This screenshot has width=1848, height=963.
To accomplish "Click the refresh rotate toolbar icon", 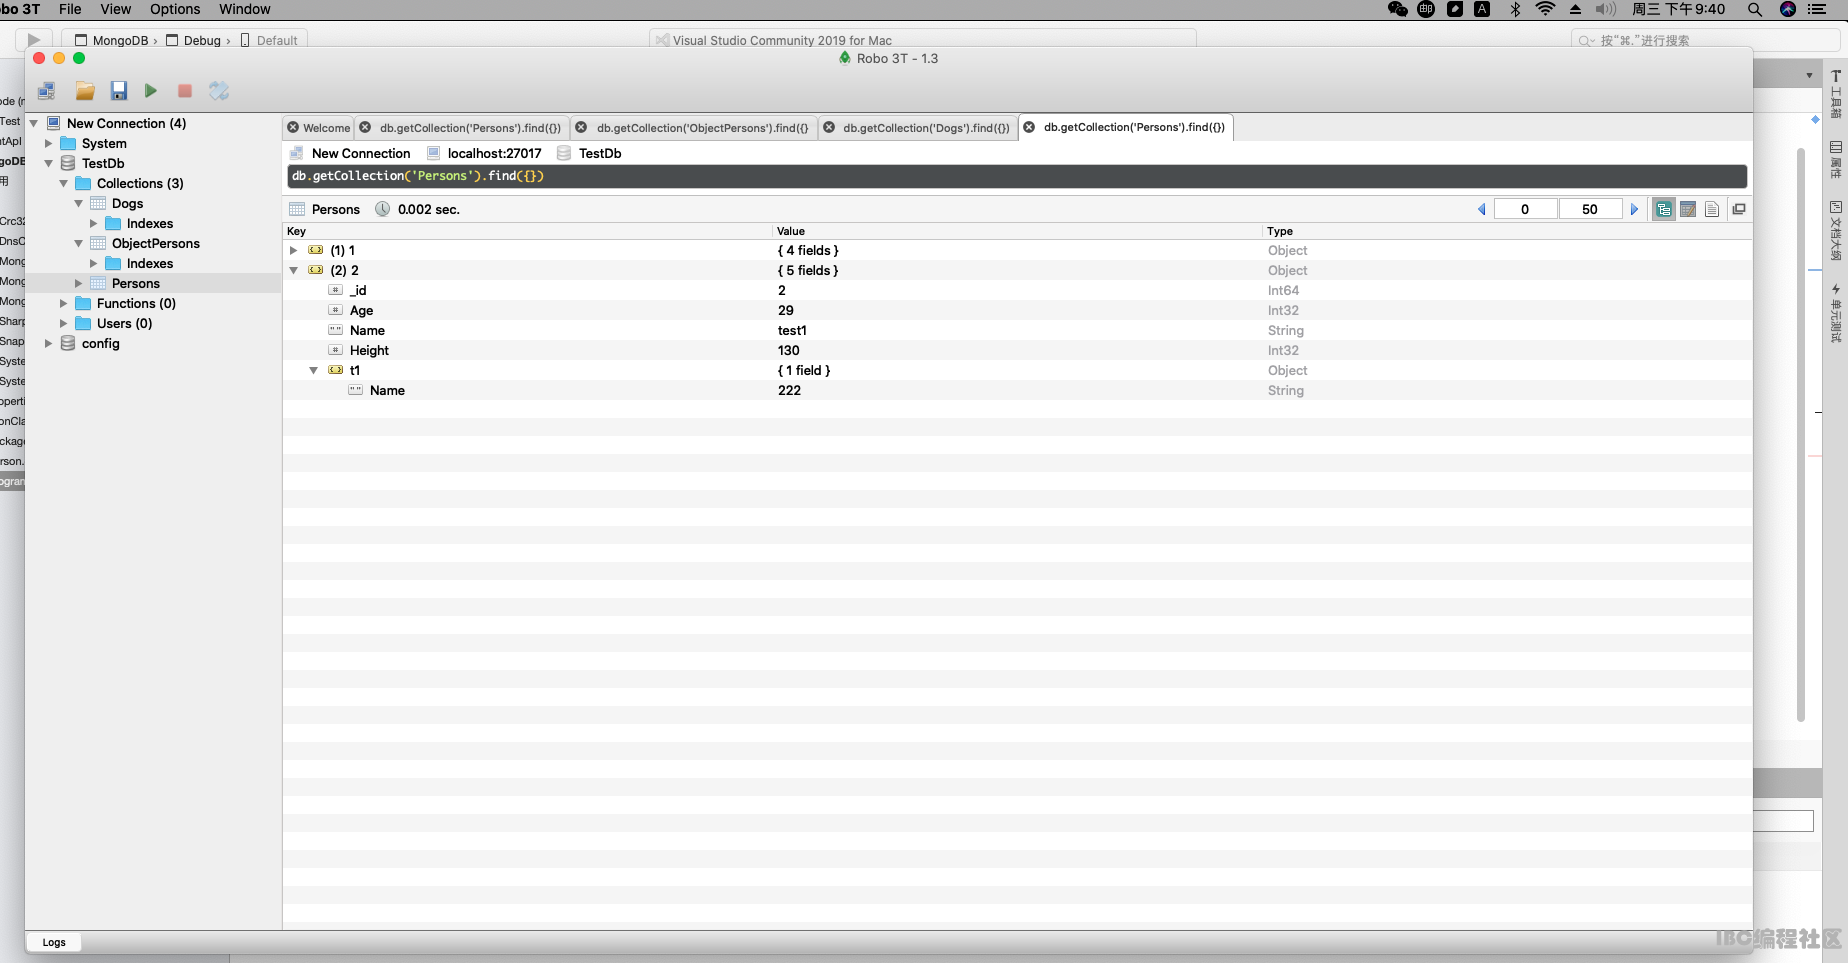I will [219, 91].
